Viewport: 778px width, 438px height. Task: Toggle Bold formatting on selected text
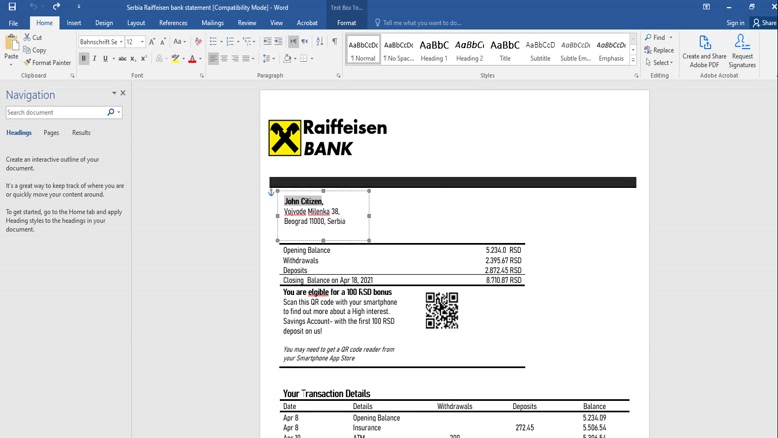click(84, 59)
